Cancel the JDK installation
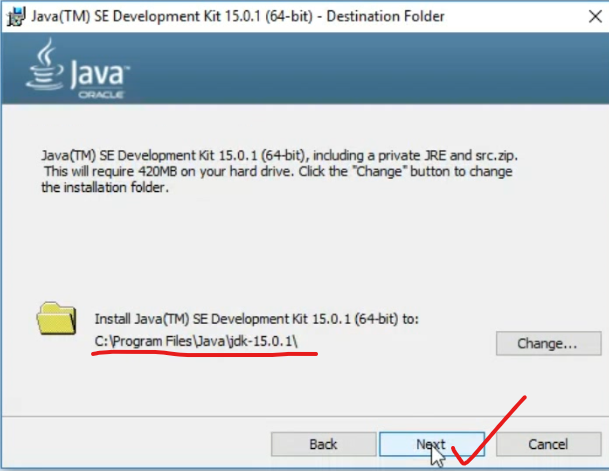Viewport: 609px width, 471px height. point(548,444)
